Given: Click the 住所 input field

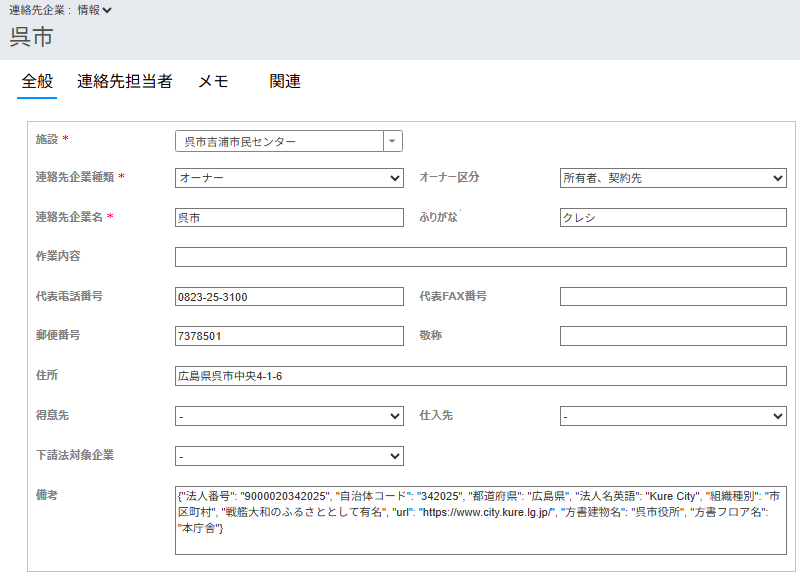Looking at the screenshot, I should (481, 376).
